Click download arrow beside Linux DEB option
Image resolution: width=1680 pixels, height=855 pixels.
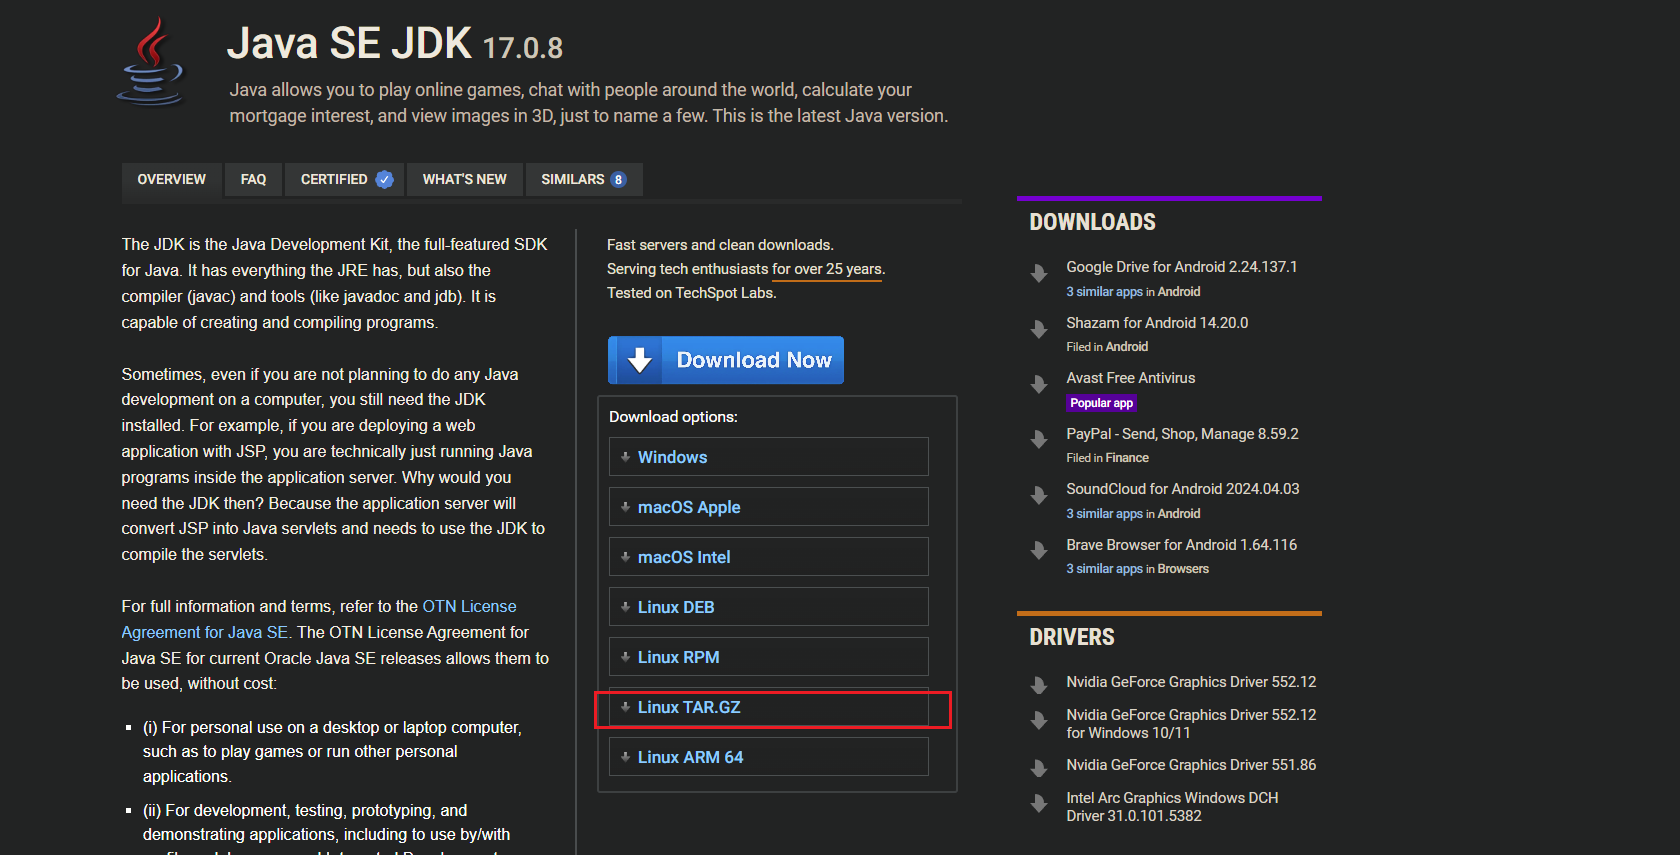click(x=625, y=607)
